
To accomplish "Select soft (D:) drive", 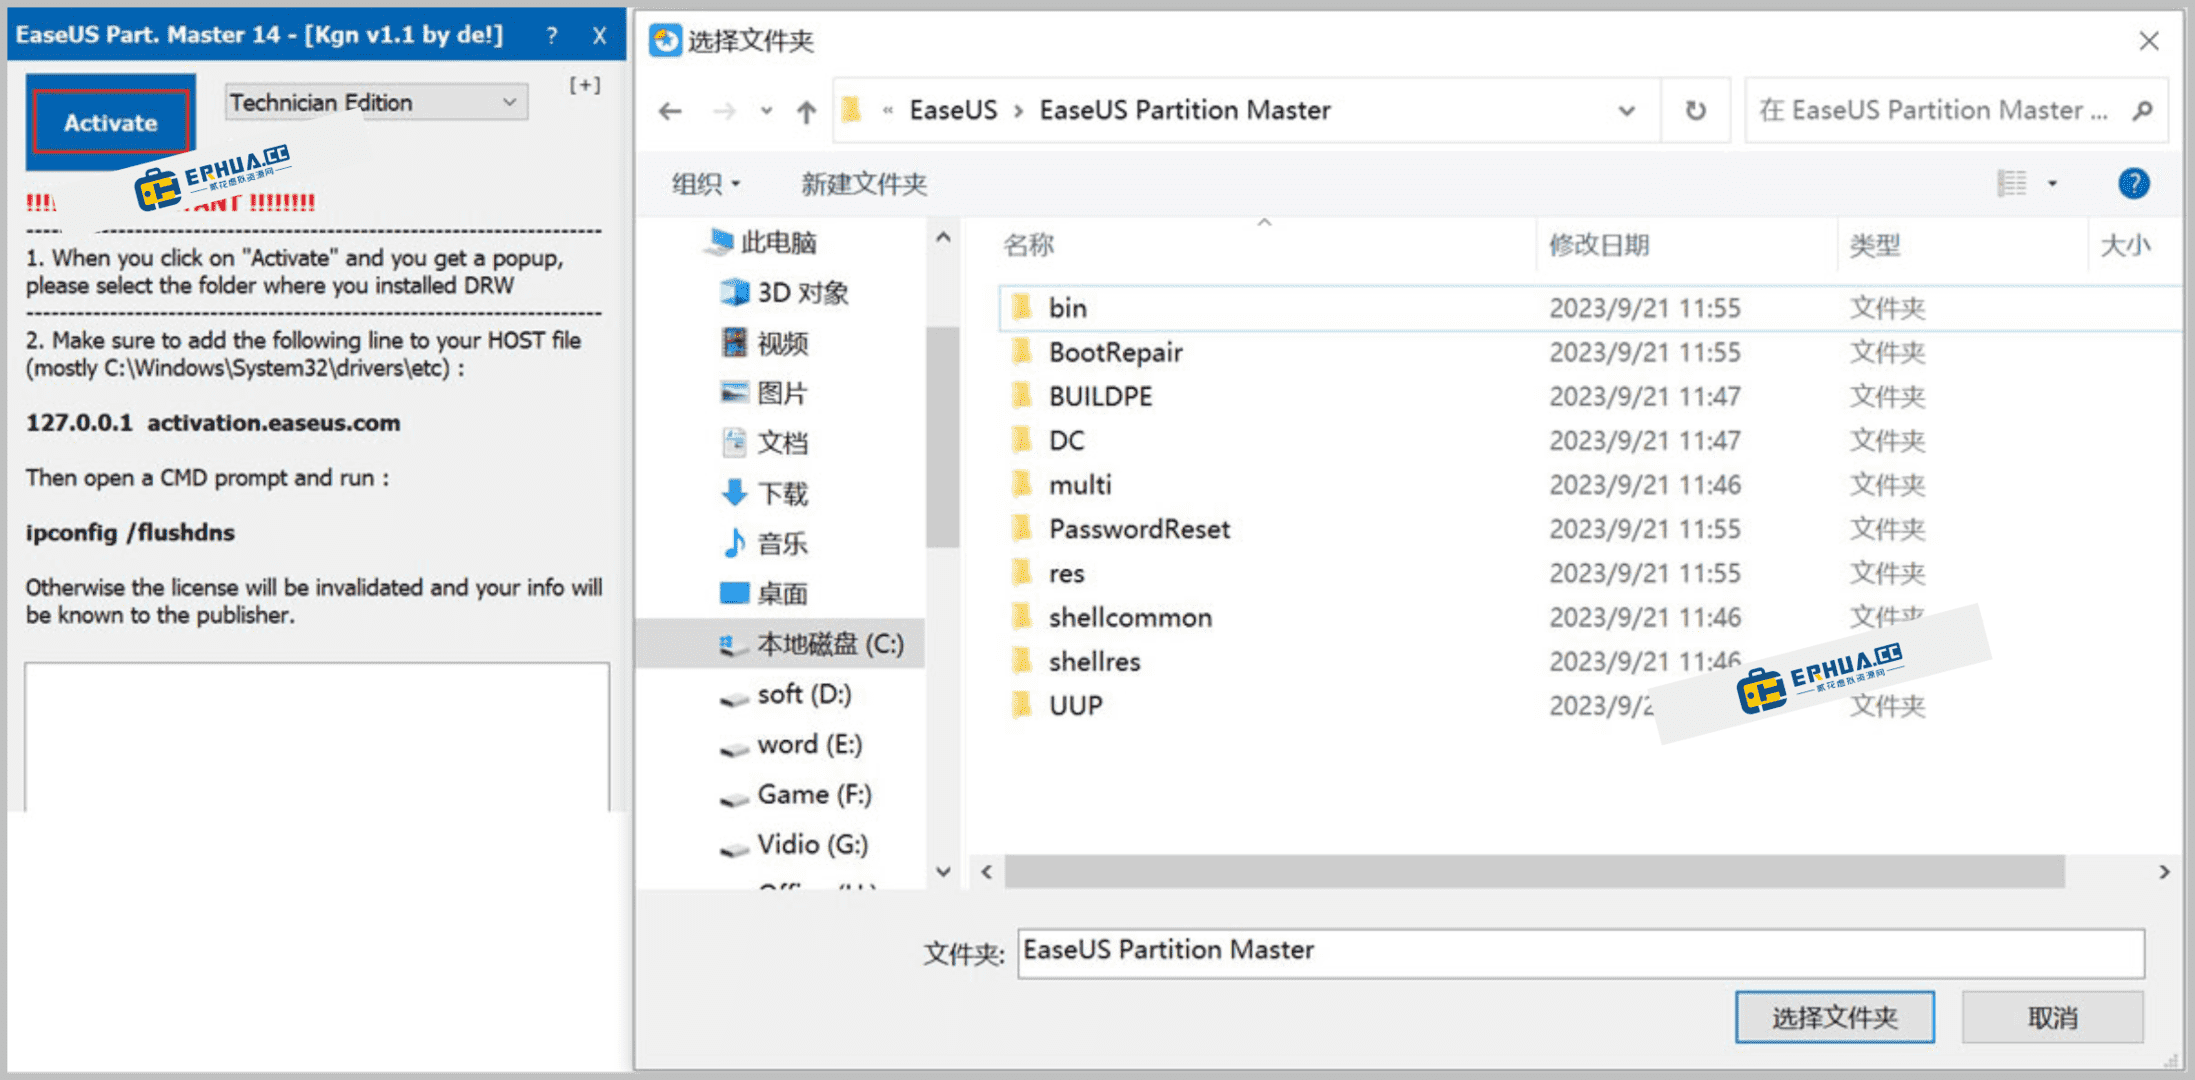I will pos(786,694).
